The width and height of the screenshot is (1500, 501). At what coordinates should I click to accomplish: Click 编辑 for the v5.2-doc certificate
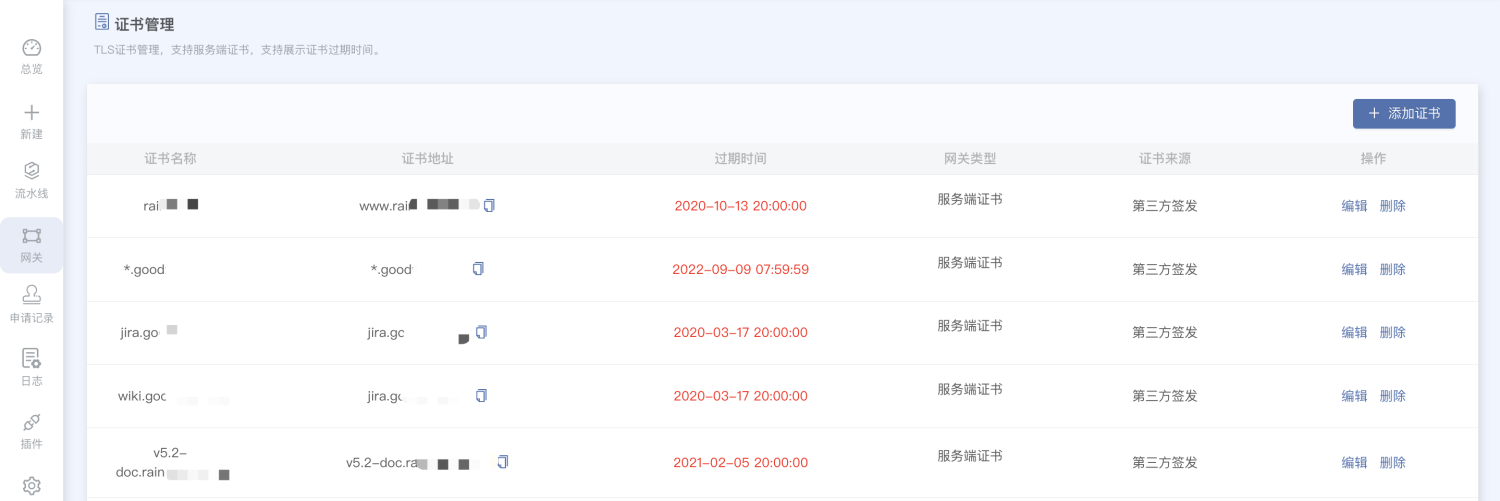[x=1354, y=463]
